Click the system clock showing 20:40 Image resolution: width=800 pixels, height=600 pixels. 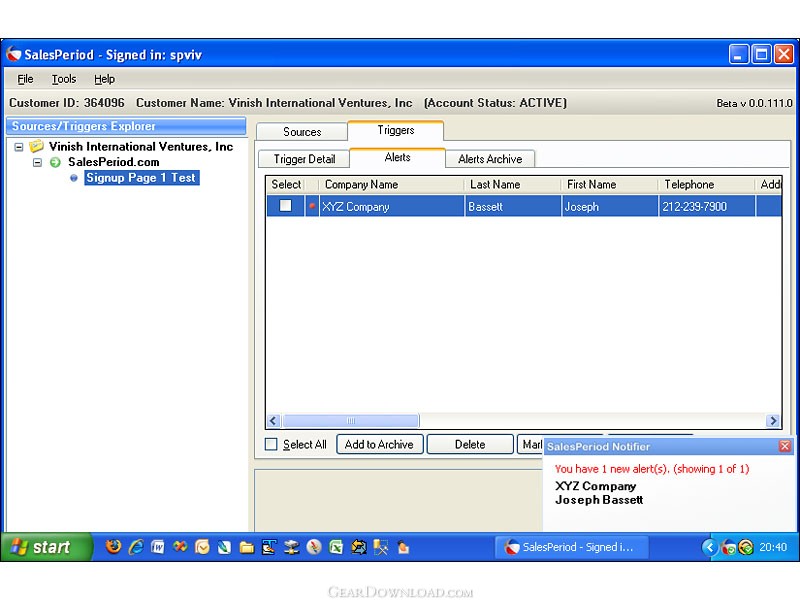coord(773,547)
